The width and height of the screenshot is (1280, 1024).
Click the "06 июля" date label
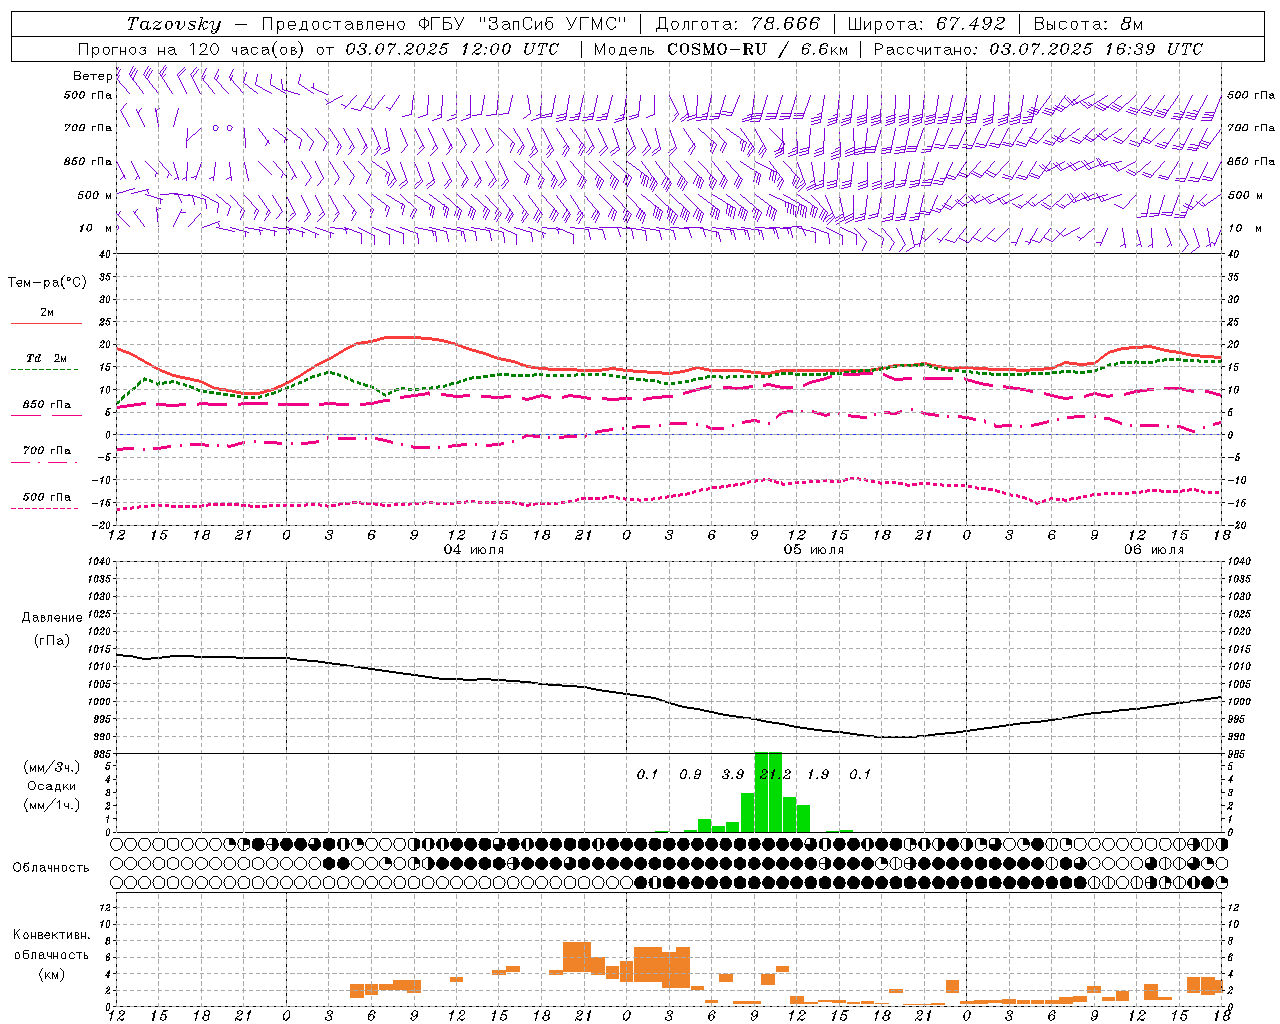(x=1154, y=550)
